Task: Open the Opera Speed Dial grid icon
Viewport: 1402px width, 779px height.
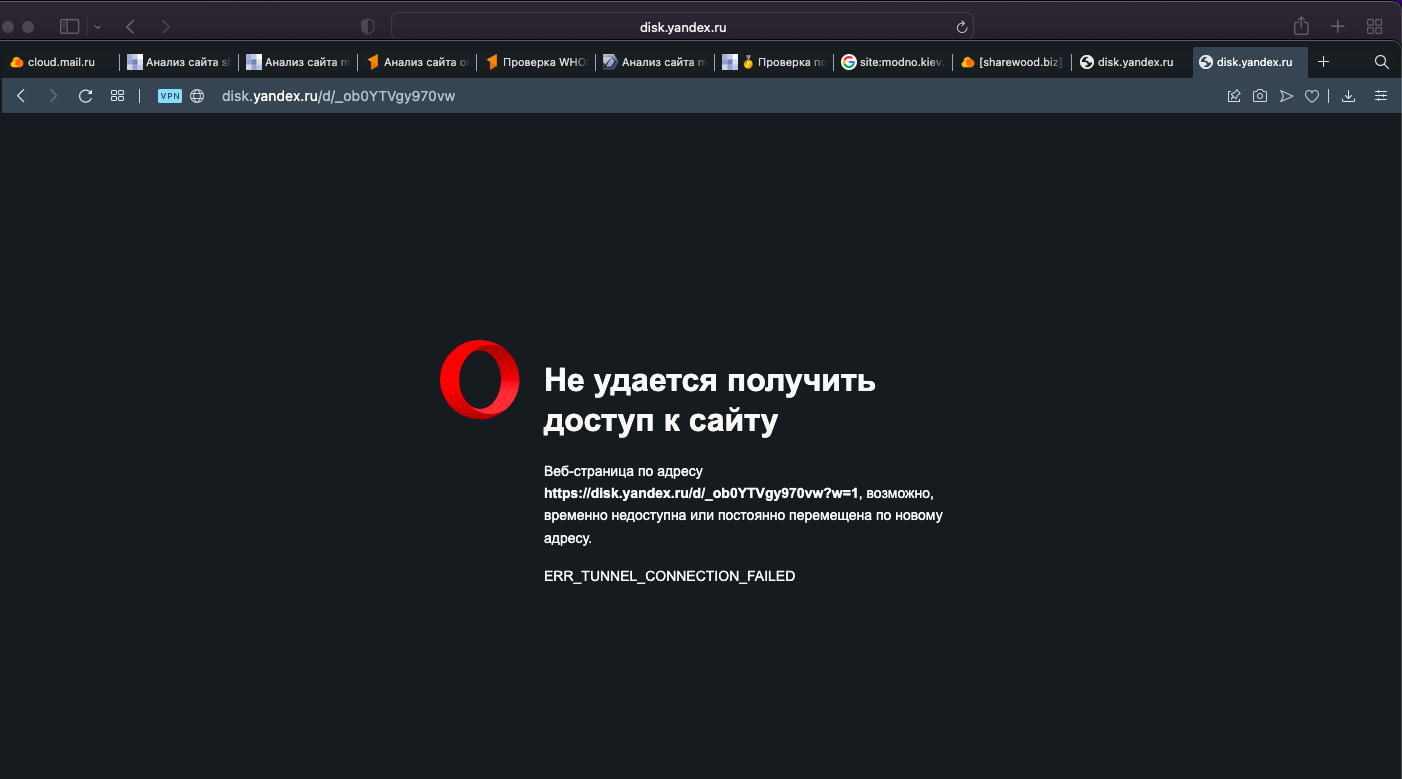Action: coord(117,96)
